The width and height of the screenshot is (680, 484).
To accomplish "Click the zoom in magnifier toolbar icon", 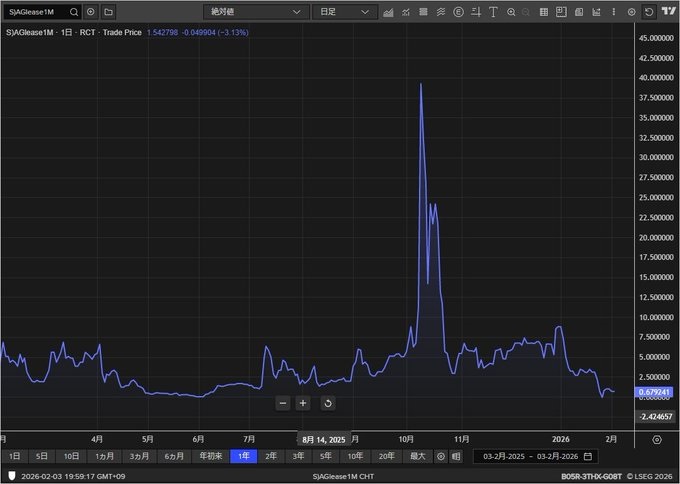I will coord(511,12).
